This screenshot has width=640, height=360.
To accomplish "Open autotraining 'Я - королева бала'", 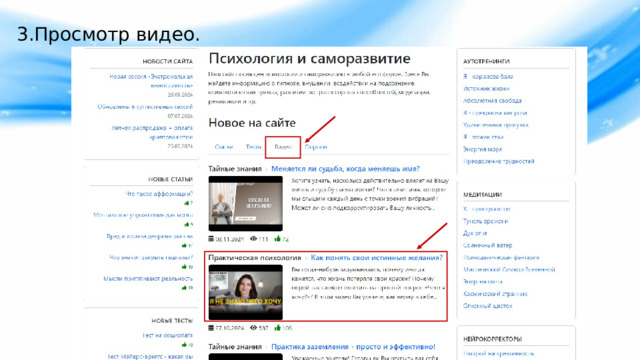I will pyautogui.click(x=488, y=76).
